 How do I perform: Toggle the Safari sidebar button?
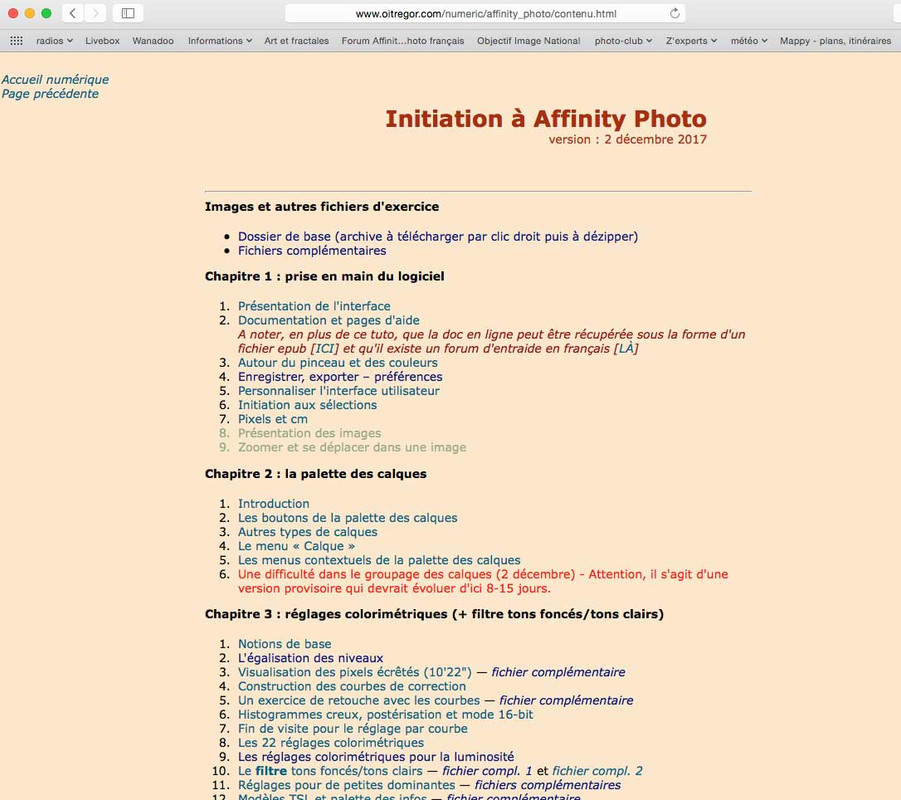[128, 13]
